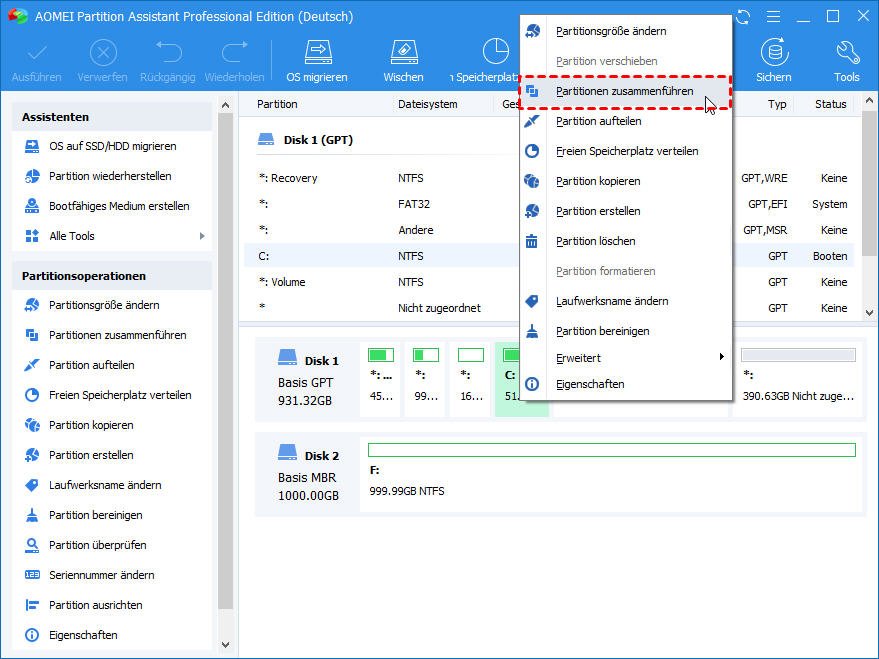Click the Rückgängig undo icon

tap(168, 52)
